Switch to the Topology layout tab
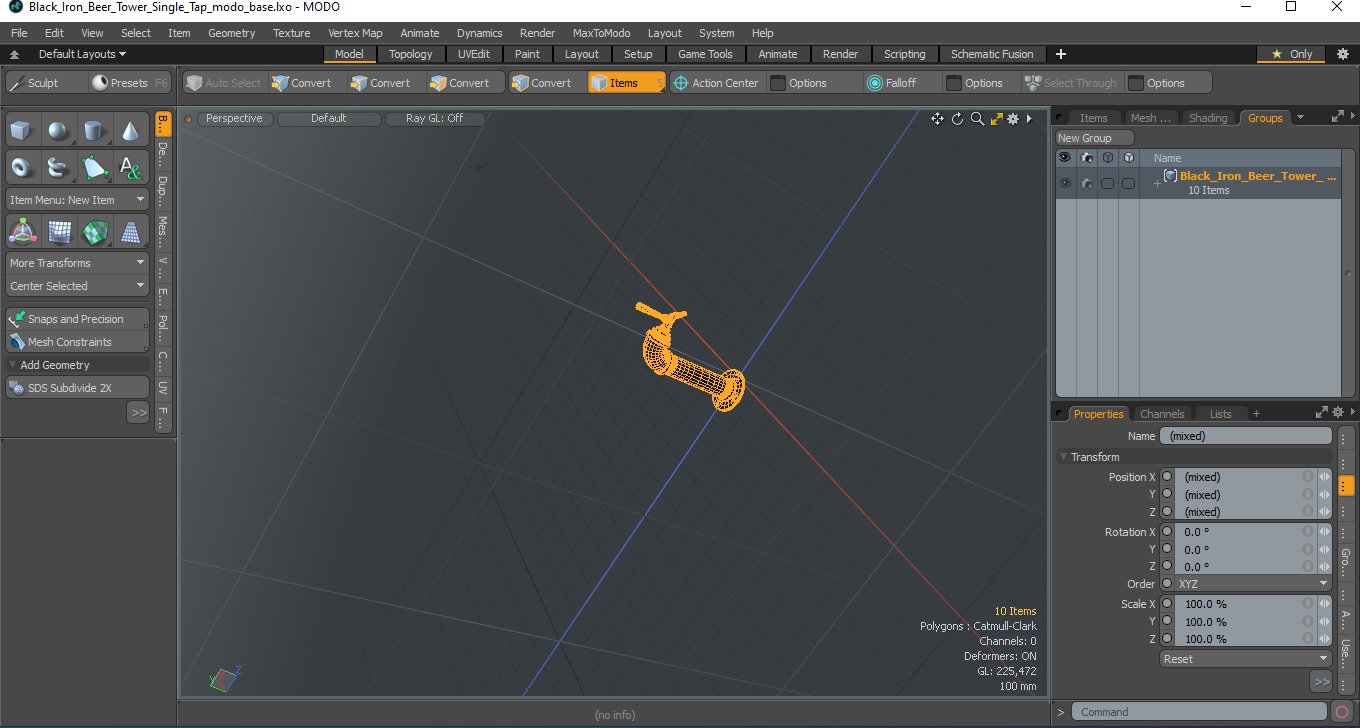Screen dimensions: 1360x728 point(411,54)
